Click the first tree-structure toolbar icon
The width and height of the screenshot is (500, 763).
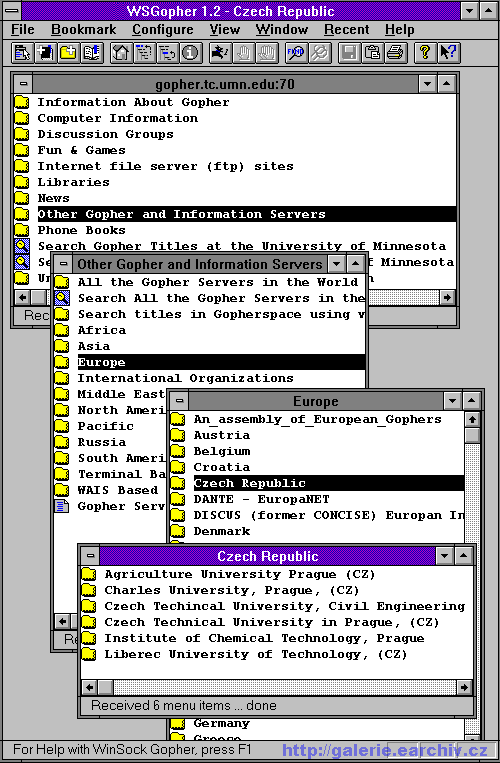[x=144, y=52]
